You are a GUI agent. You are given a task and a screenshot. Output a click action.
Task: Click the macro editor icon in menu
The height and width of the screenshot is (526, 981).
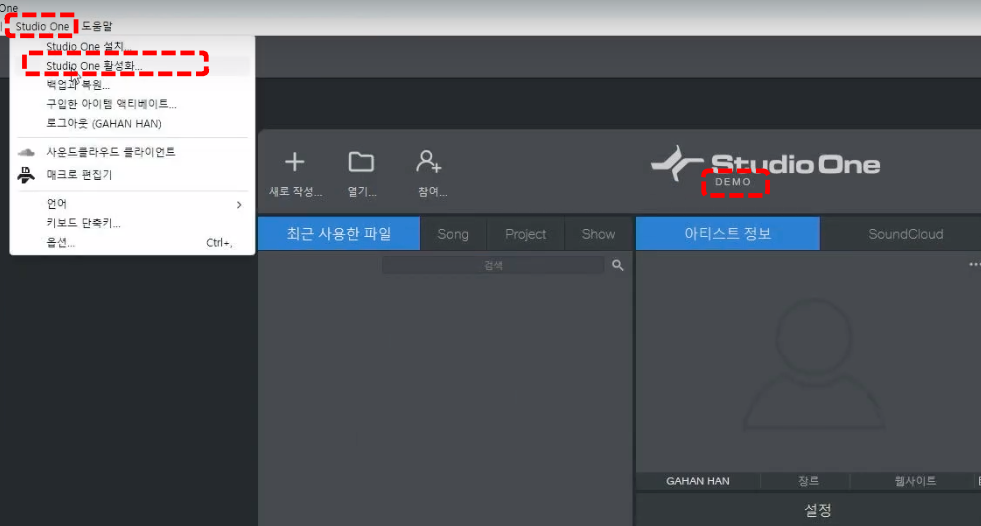26,175
